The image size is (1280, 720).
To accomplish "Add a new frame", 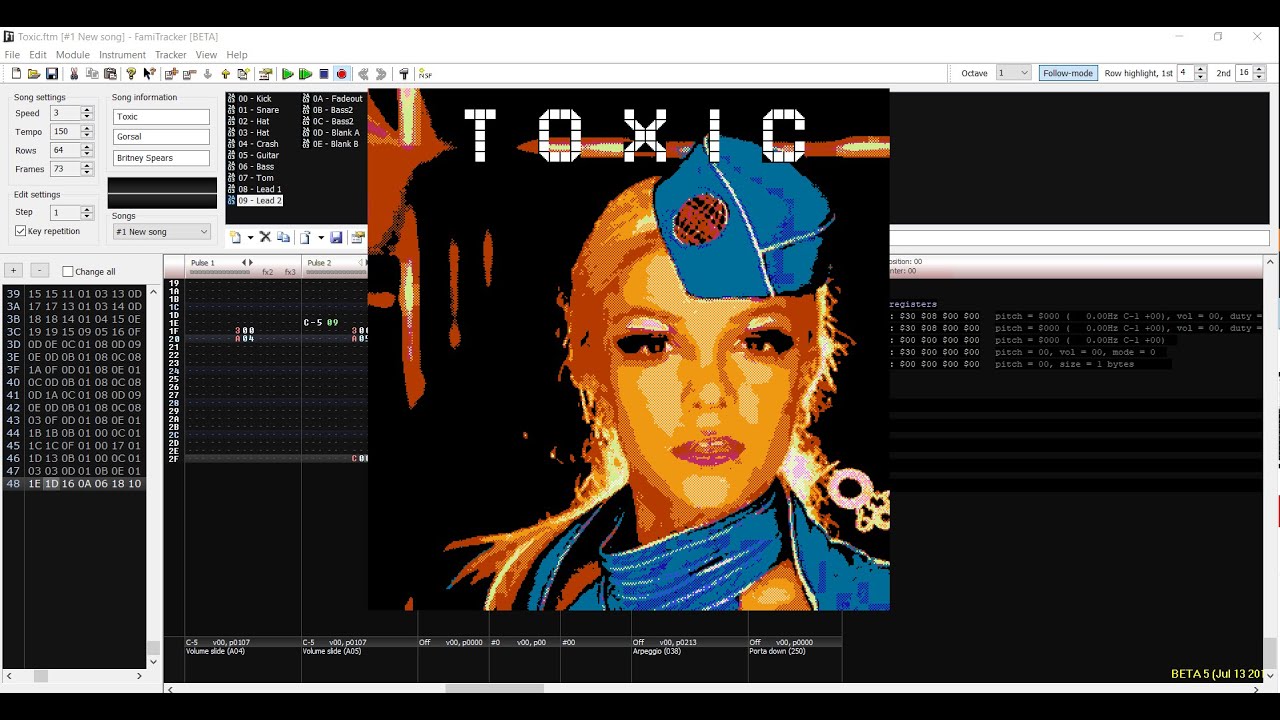I will [171, 74].
